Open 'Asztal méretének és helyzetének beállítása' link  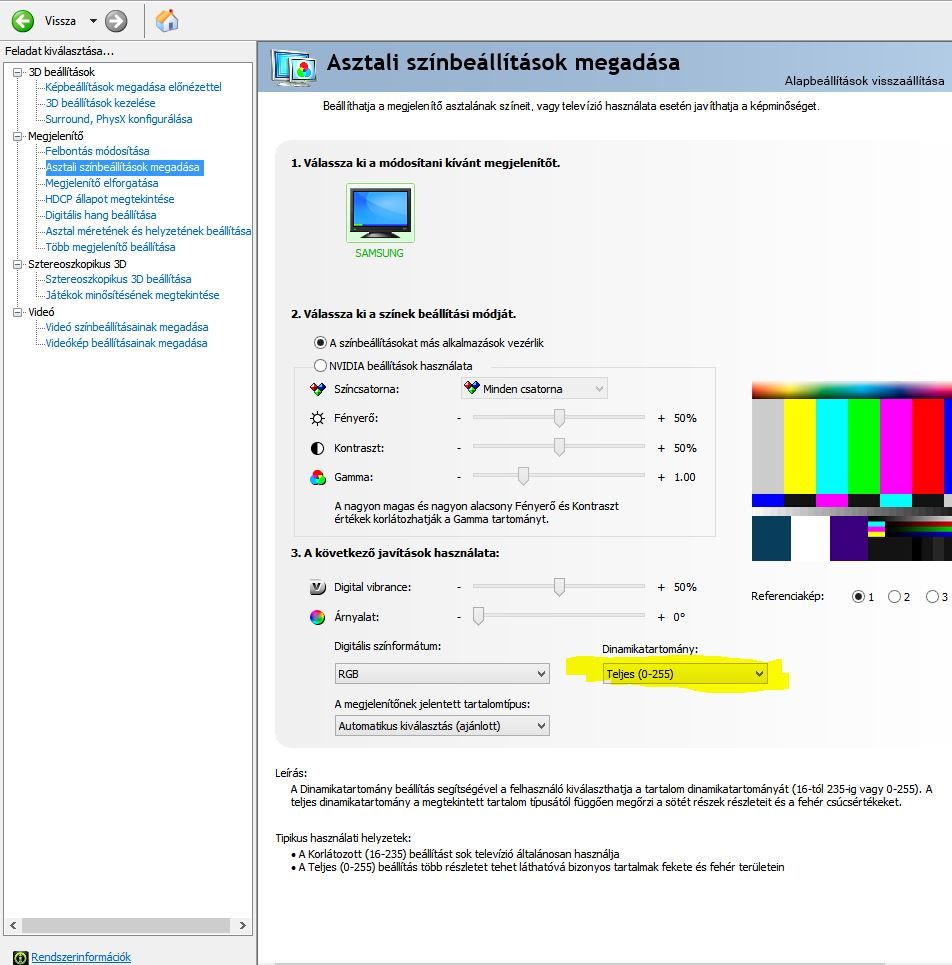click(x=148, y=231)
